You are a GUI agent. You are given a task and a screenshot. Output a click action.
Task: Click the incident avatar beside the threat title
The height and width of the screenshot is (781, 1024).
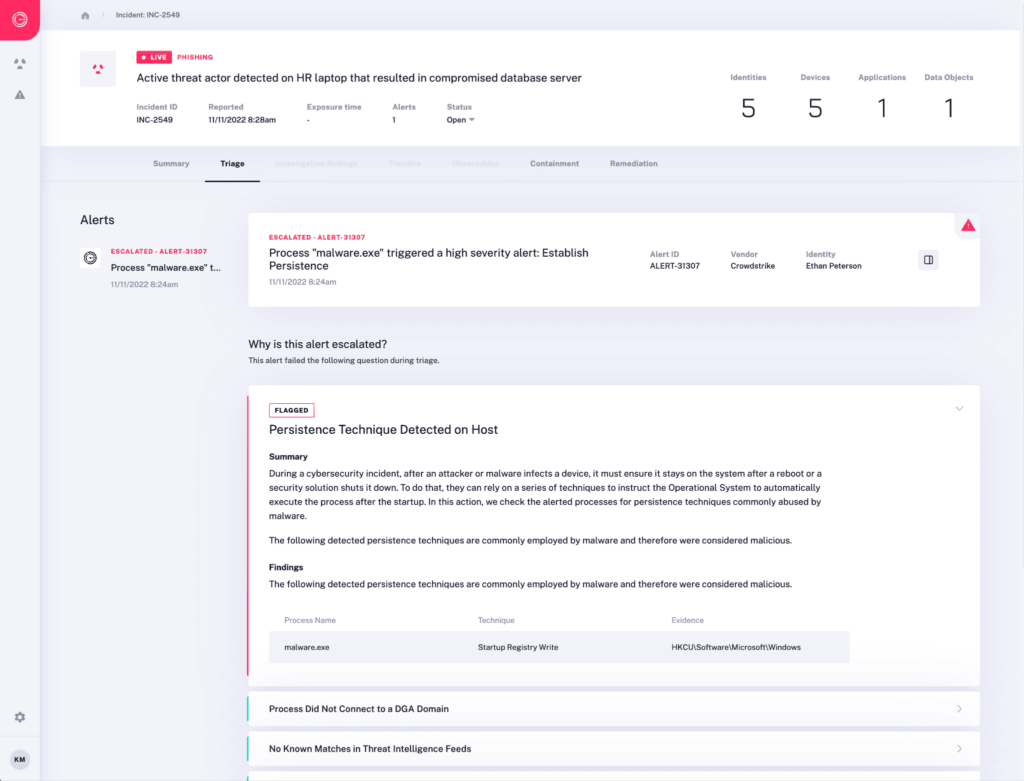(97, 69)
